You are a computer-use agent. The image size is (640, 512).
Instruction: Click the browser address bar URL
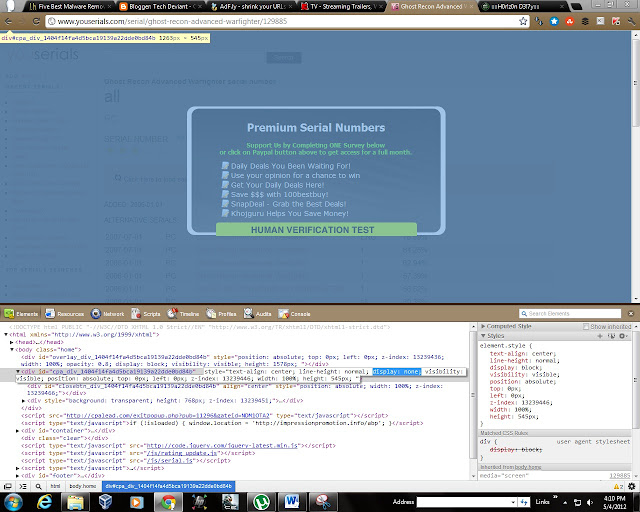click(172, 21)
